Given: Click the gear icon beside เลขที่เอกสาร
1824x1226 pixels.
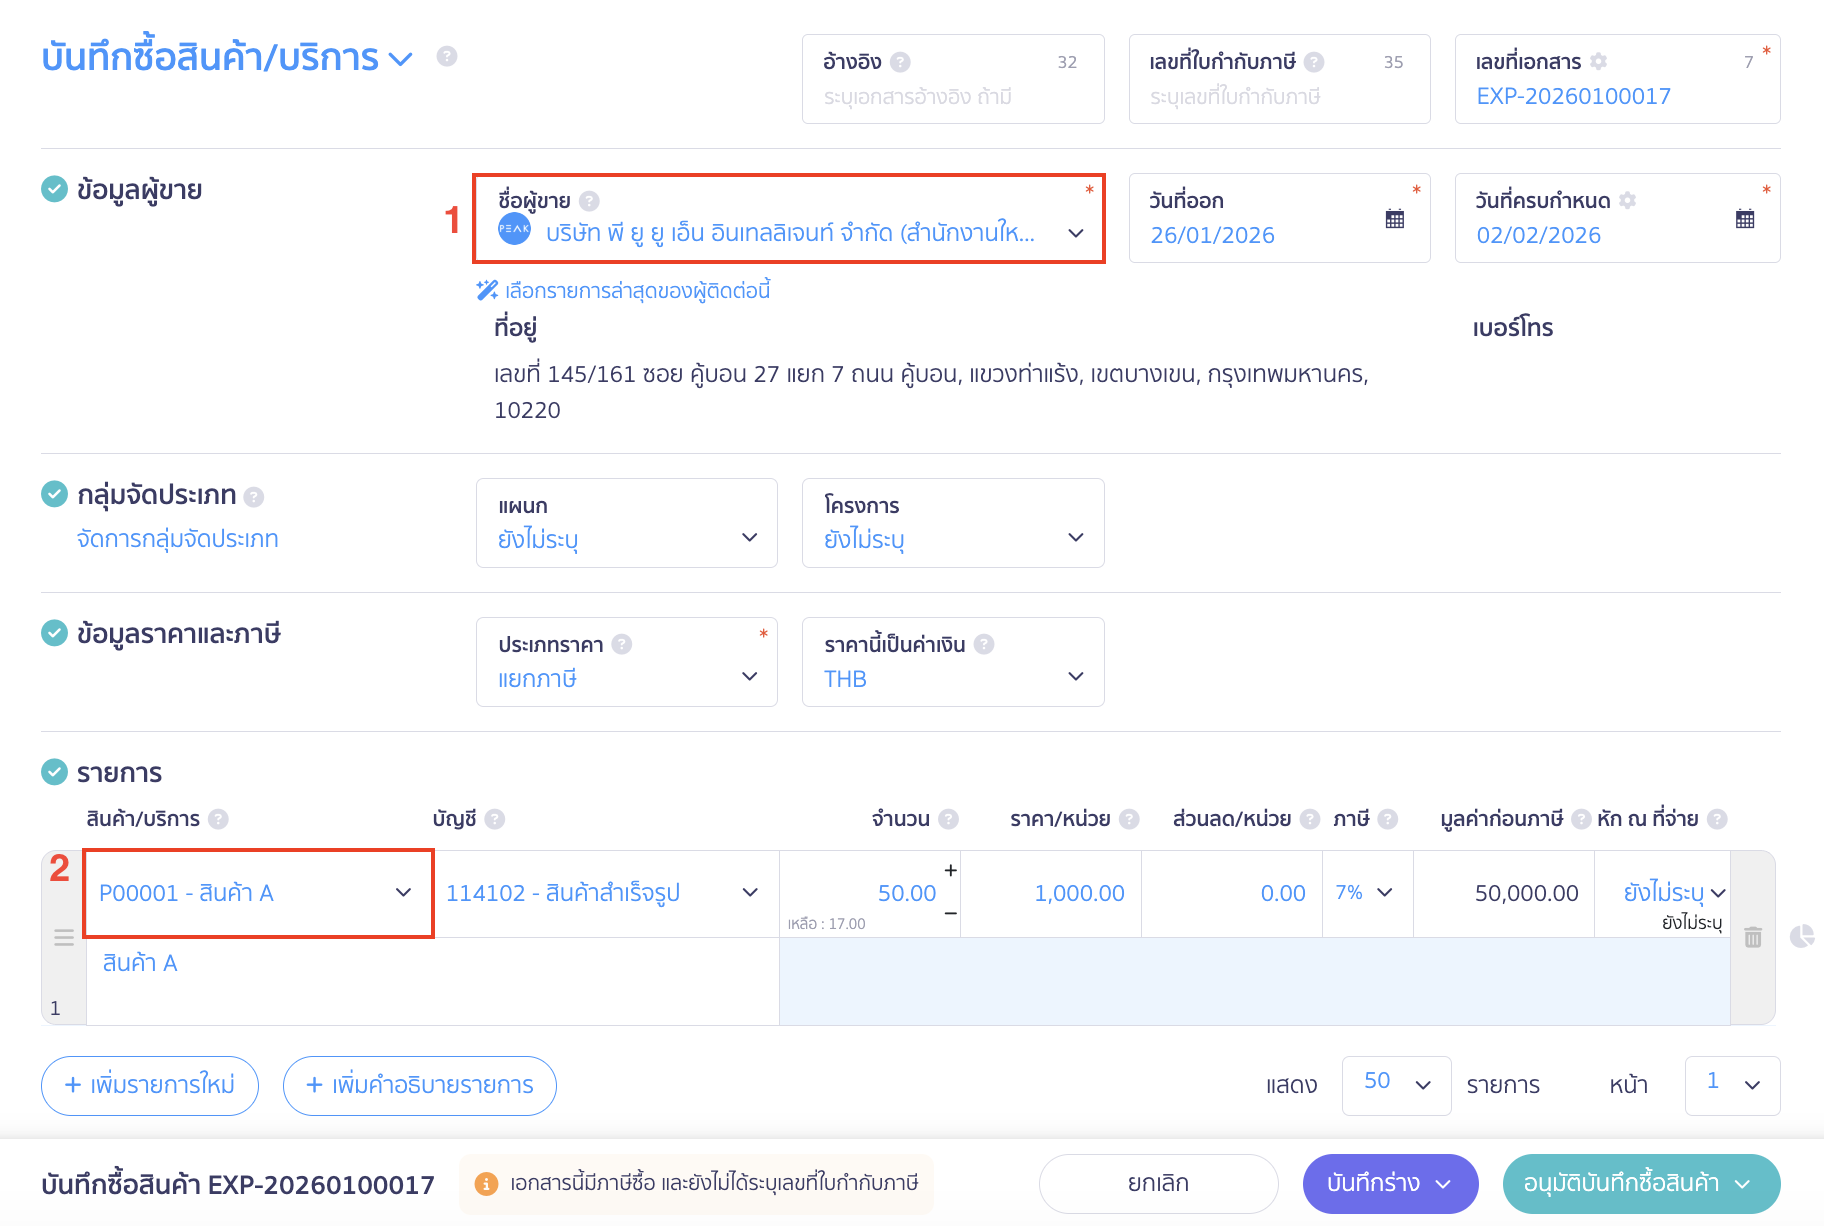Looking at the screenshot, I should 1598,62.
